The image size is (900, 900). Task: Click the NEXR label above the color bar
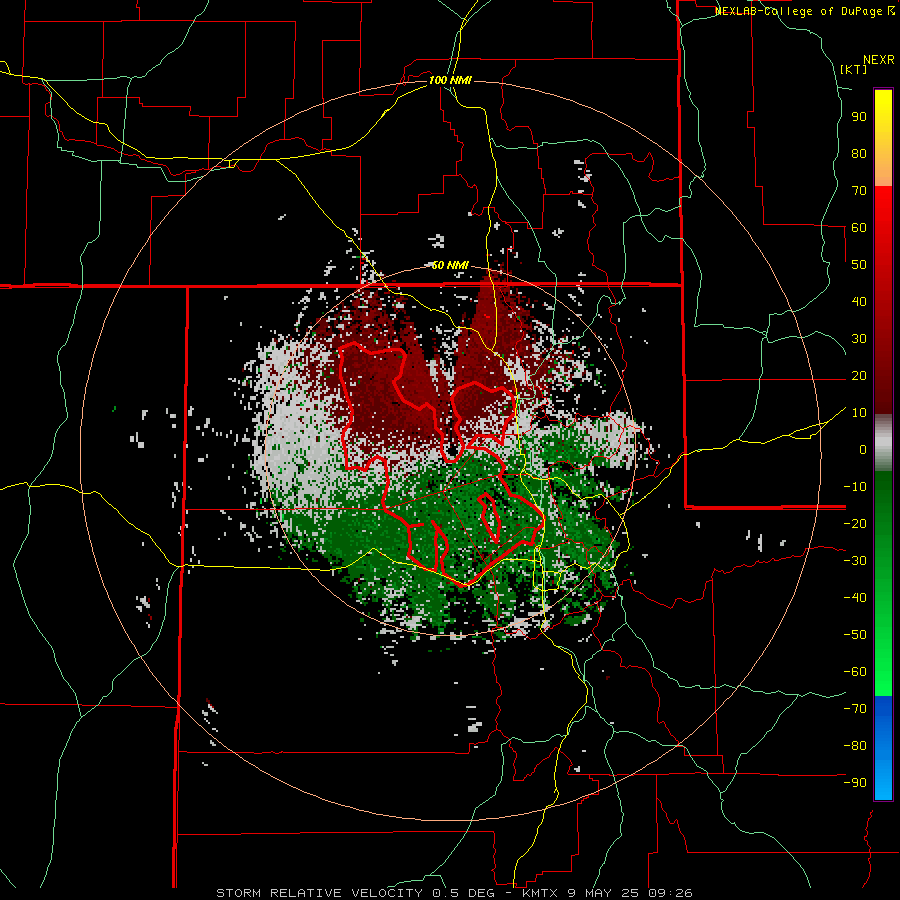(879, 60)
